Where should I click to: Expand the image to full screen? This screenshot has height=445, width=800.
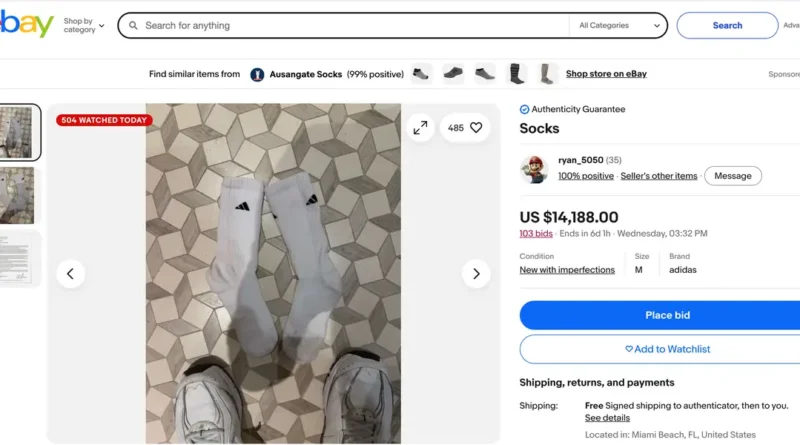click(420, 128)
